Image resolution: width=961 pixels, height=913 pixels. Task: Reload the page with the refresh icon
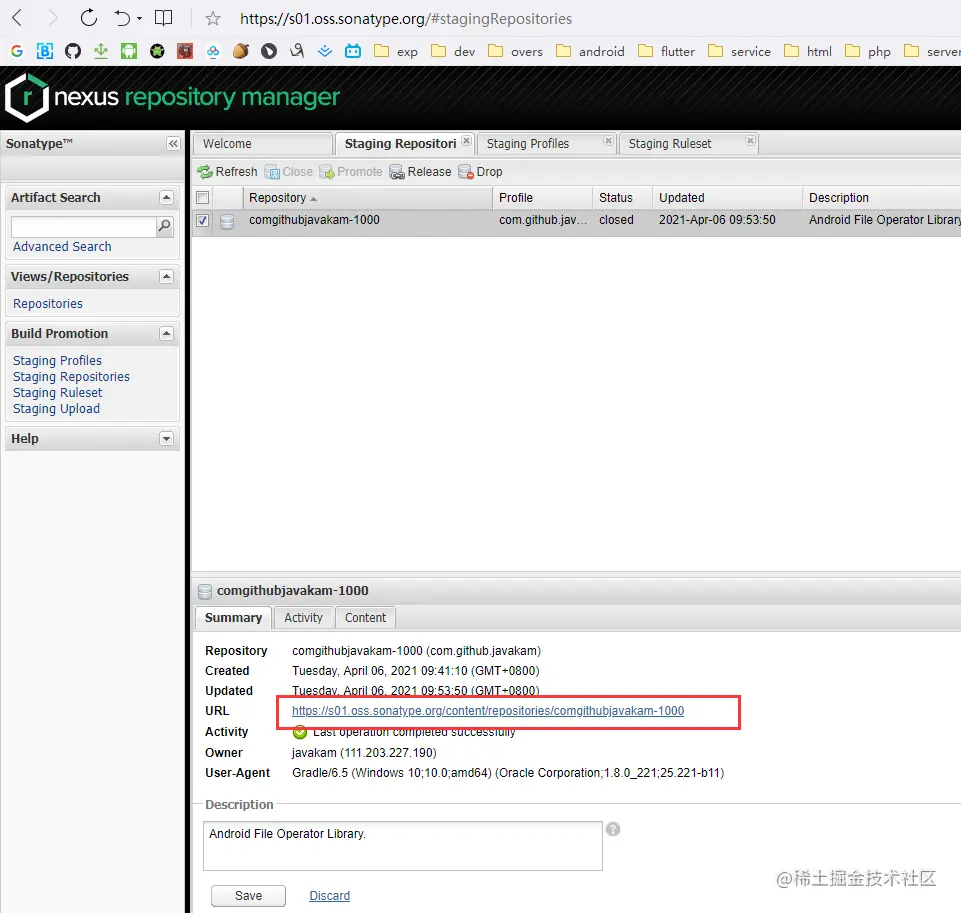point(89,18)
